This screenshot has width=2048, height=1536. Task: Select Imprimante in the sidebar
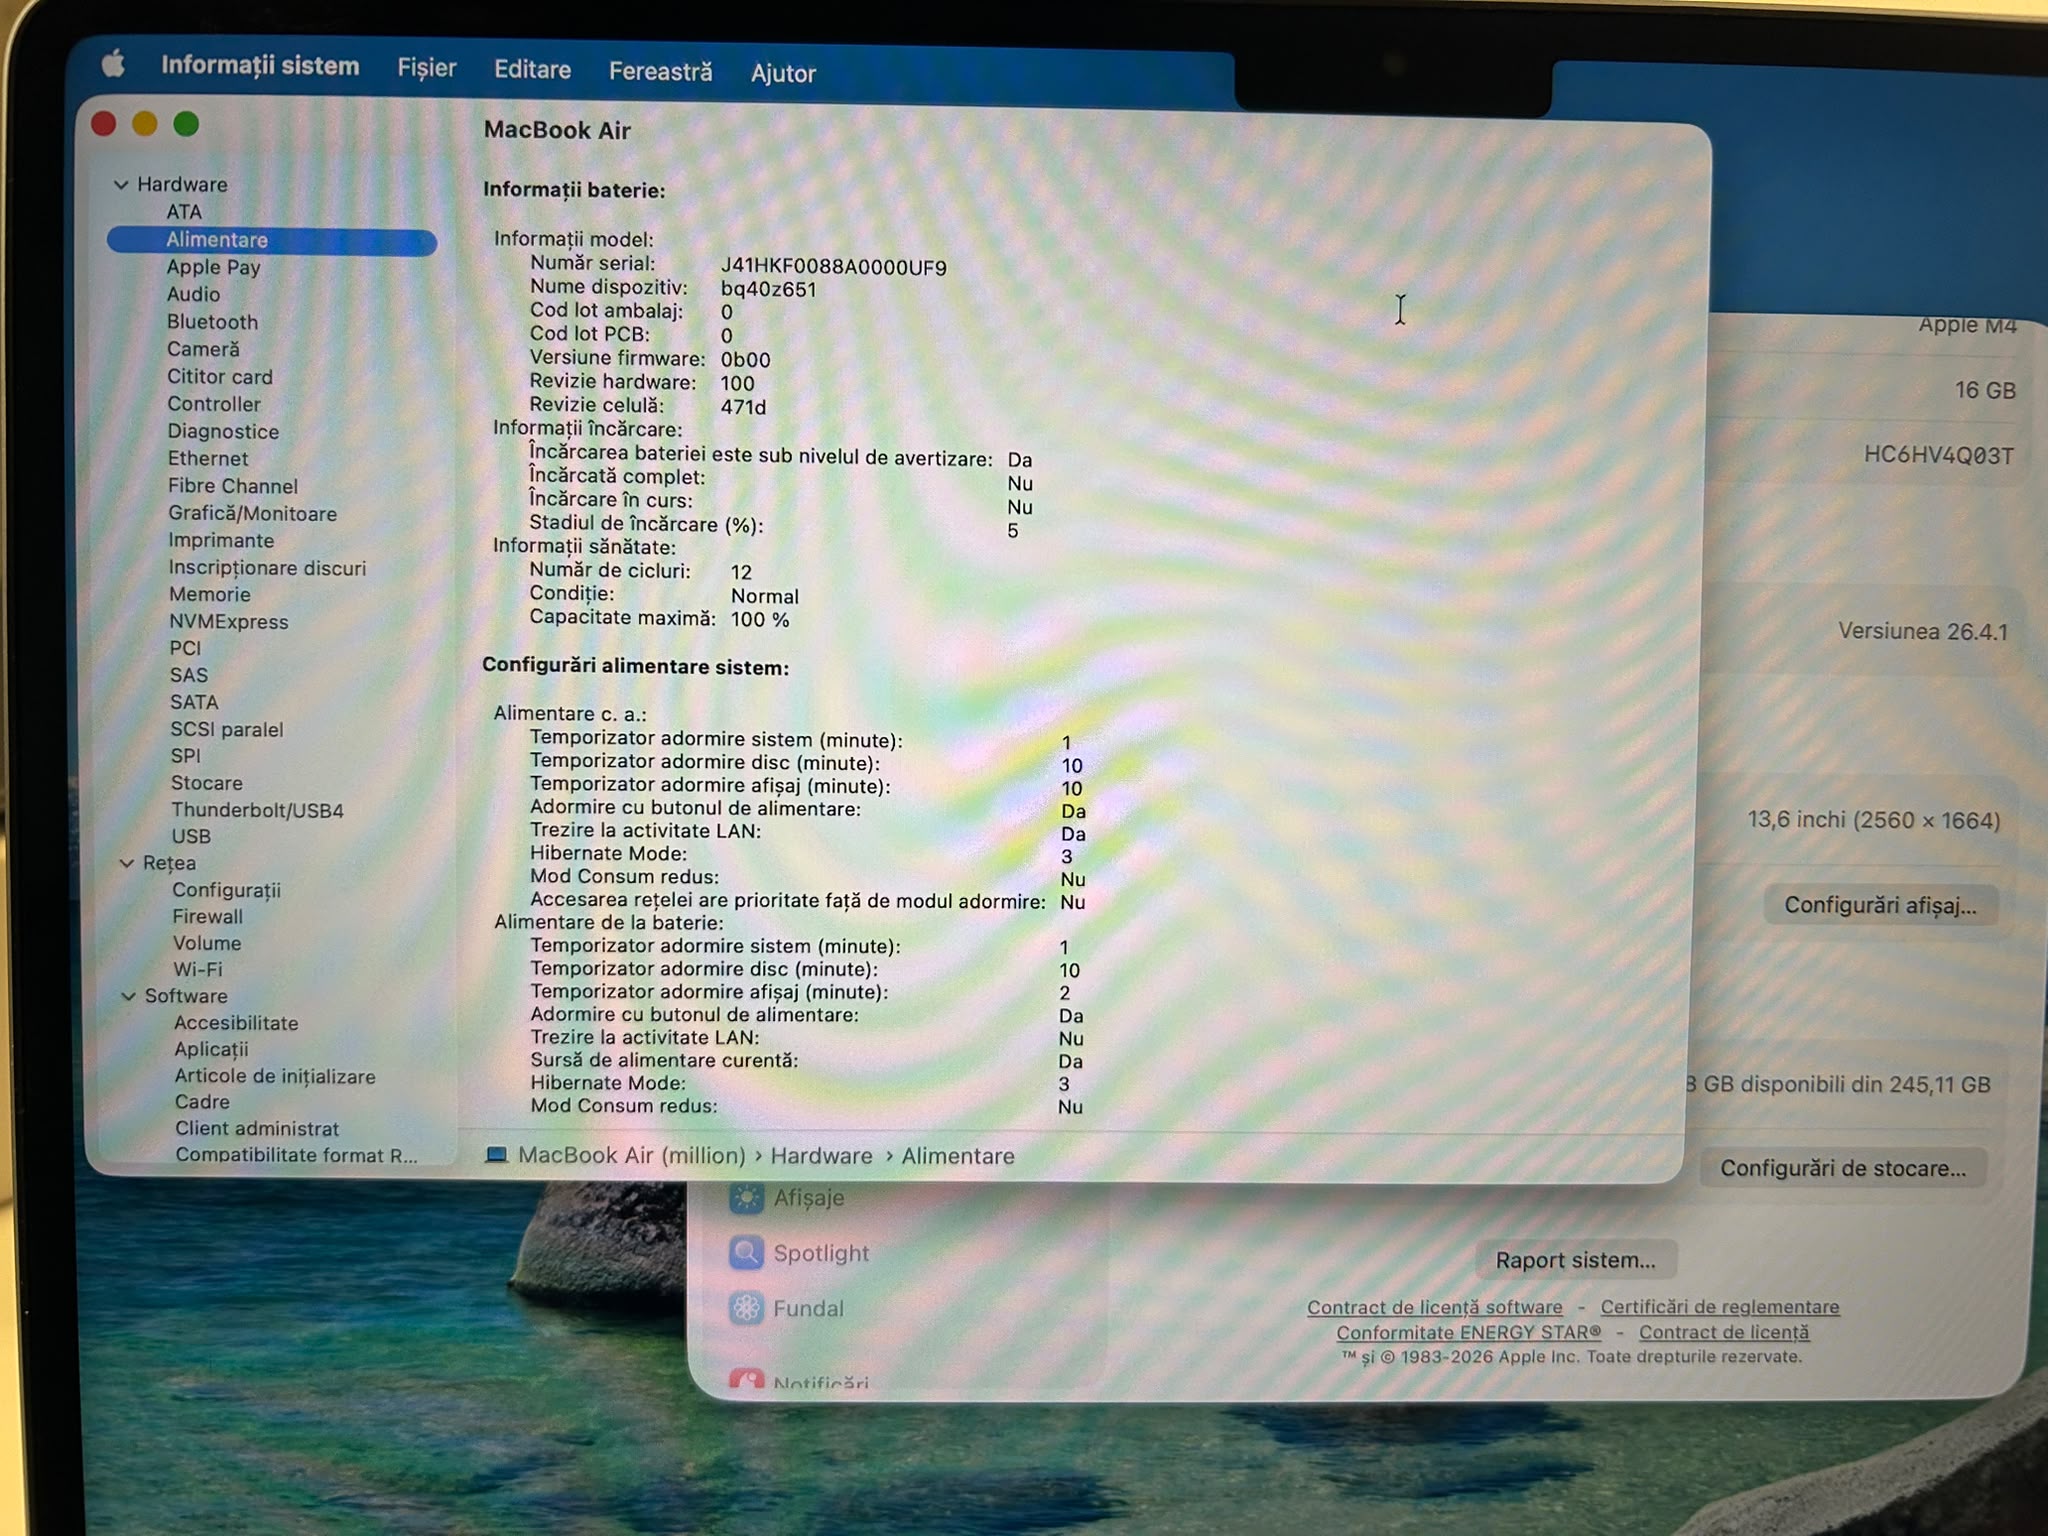coord(220,541)
